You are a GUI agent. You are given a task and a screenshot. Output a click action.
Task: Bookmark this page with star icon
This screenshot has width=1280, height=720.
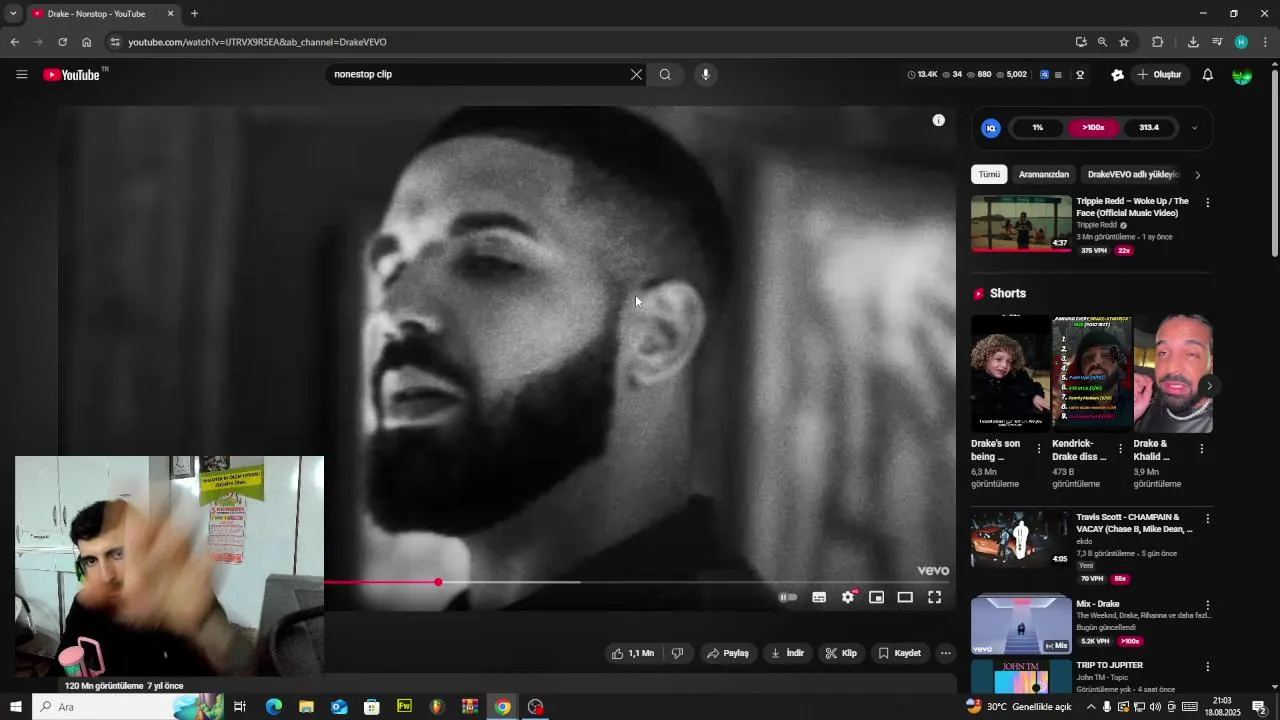point(1124,42)
